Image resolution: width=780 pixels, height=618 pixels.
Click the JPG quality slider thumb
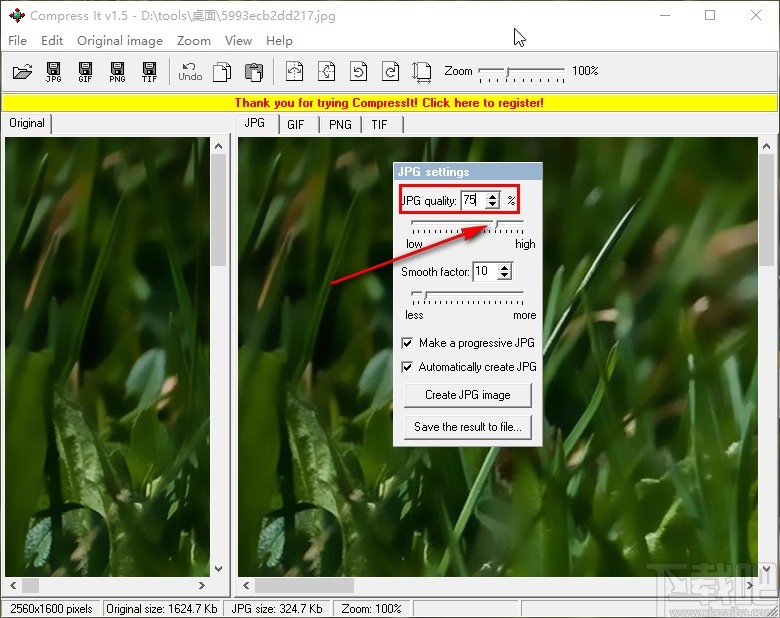point(496,224)
